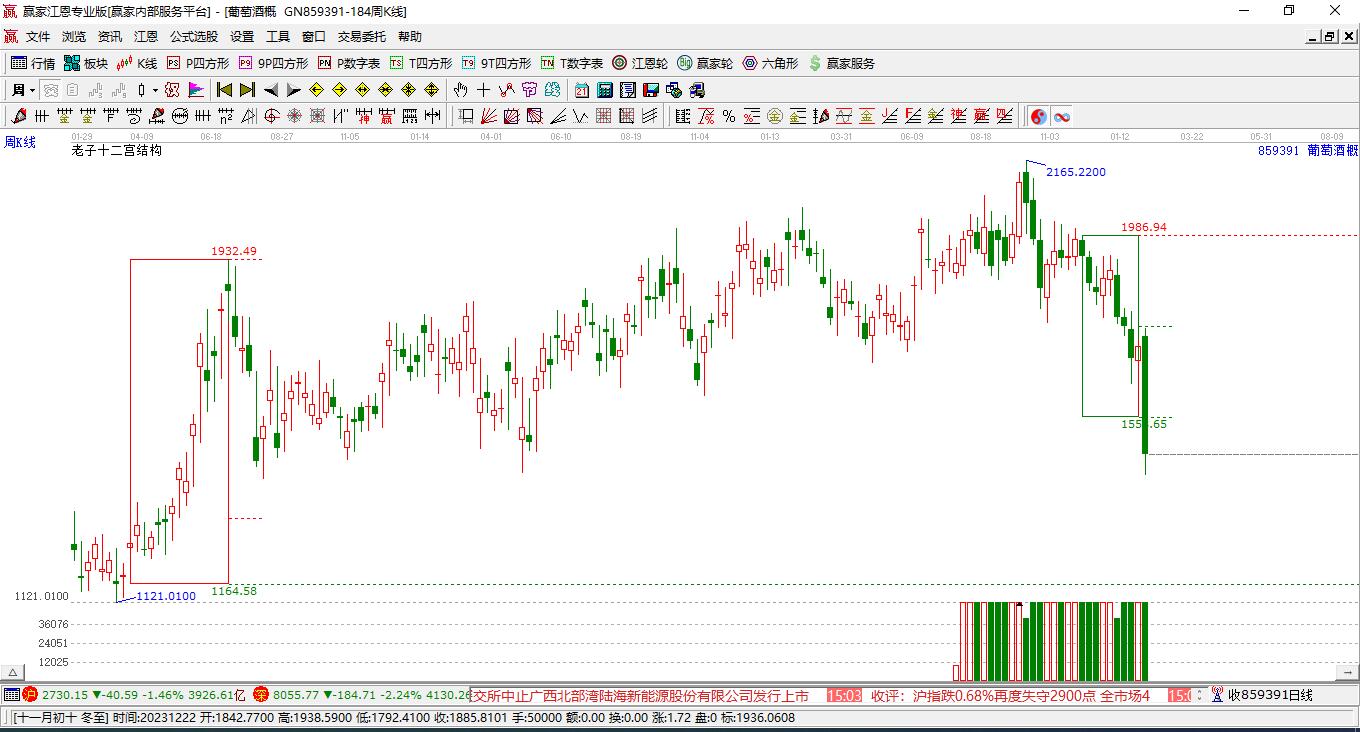Open the 窗口 menu
The height and width of the screenshot is (732, 1360).
pyautogui.click(x=314, y=37)
